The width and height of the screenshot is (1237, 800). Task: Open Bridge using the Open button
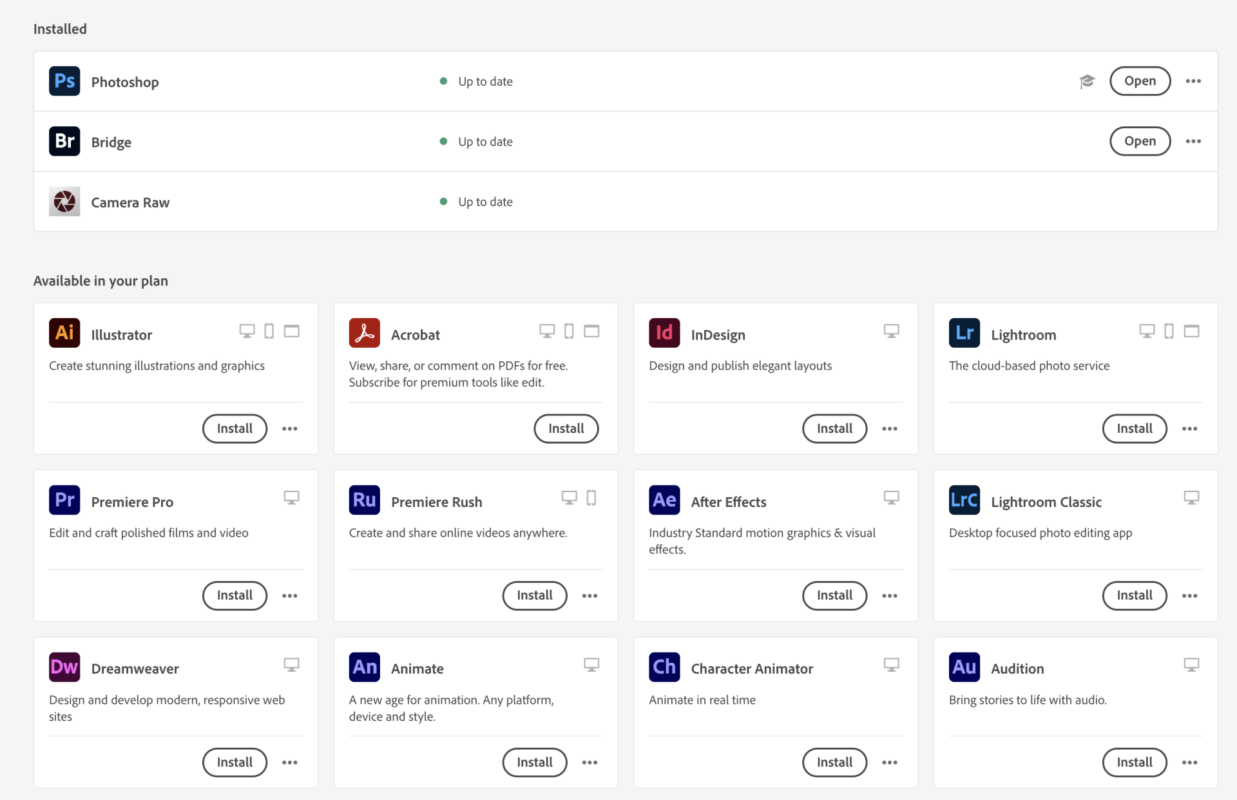coord(1139,141)
